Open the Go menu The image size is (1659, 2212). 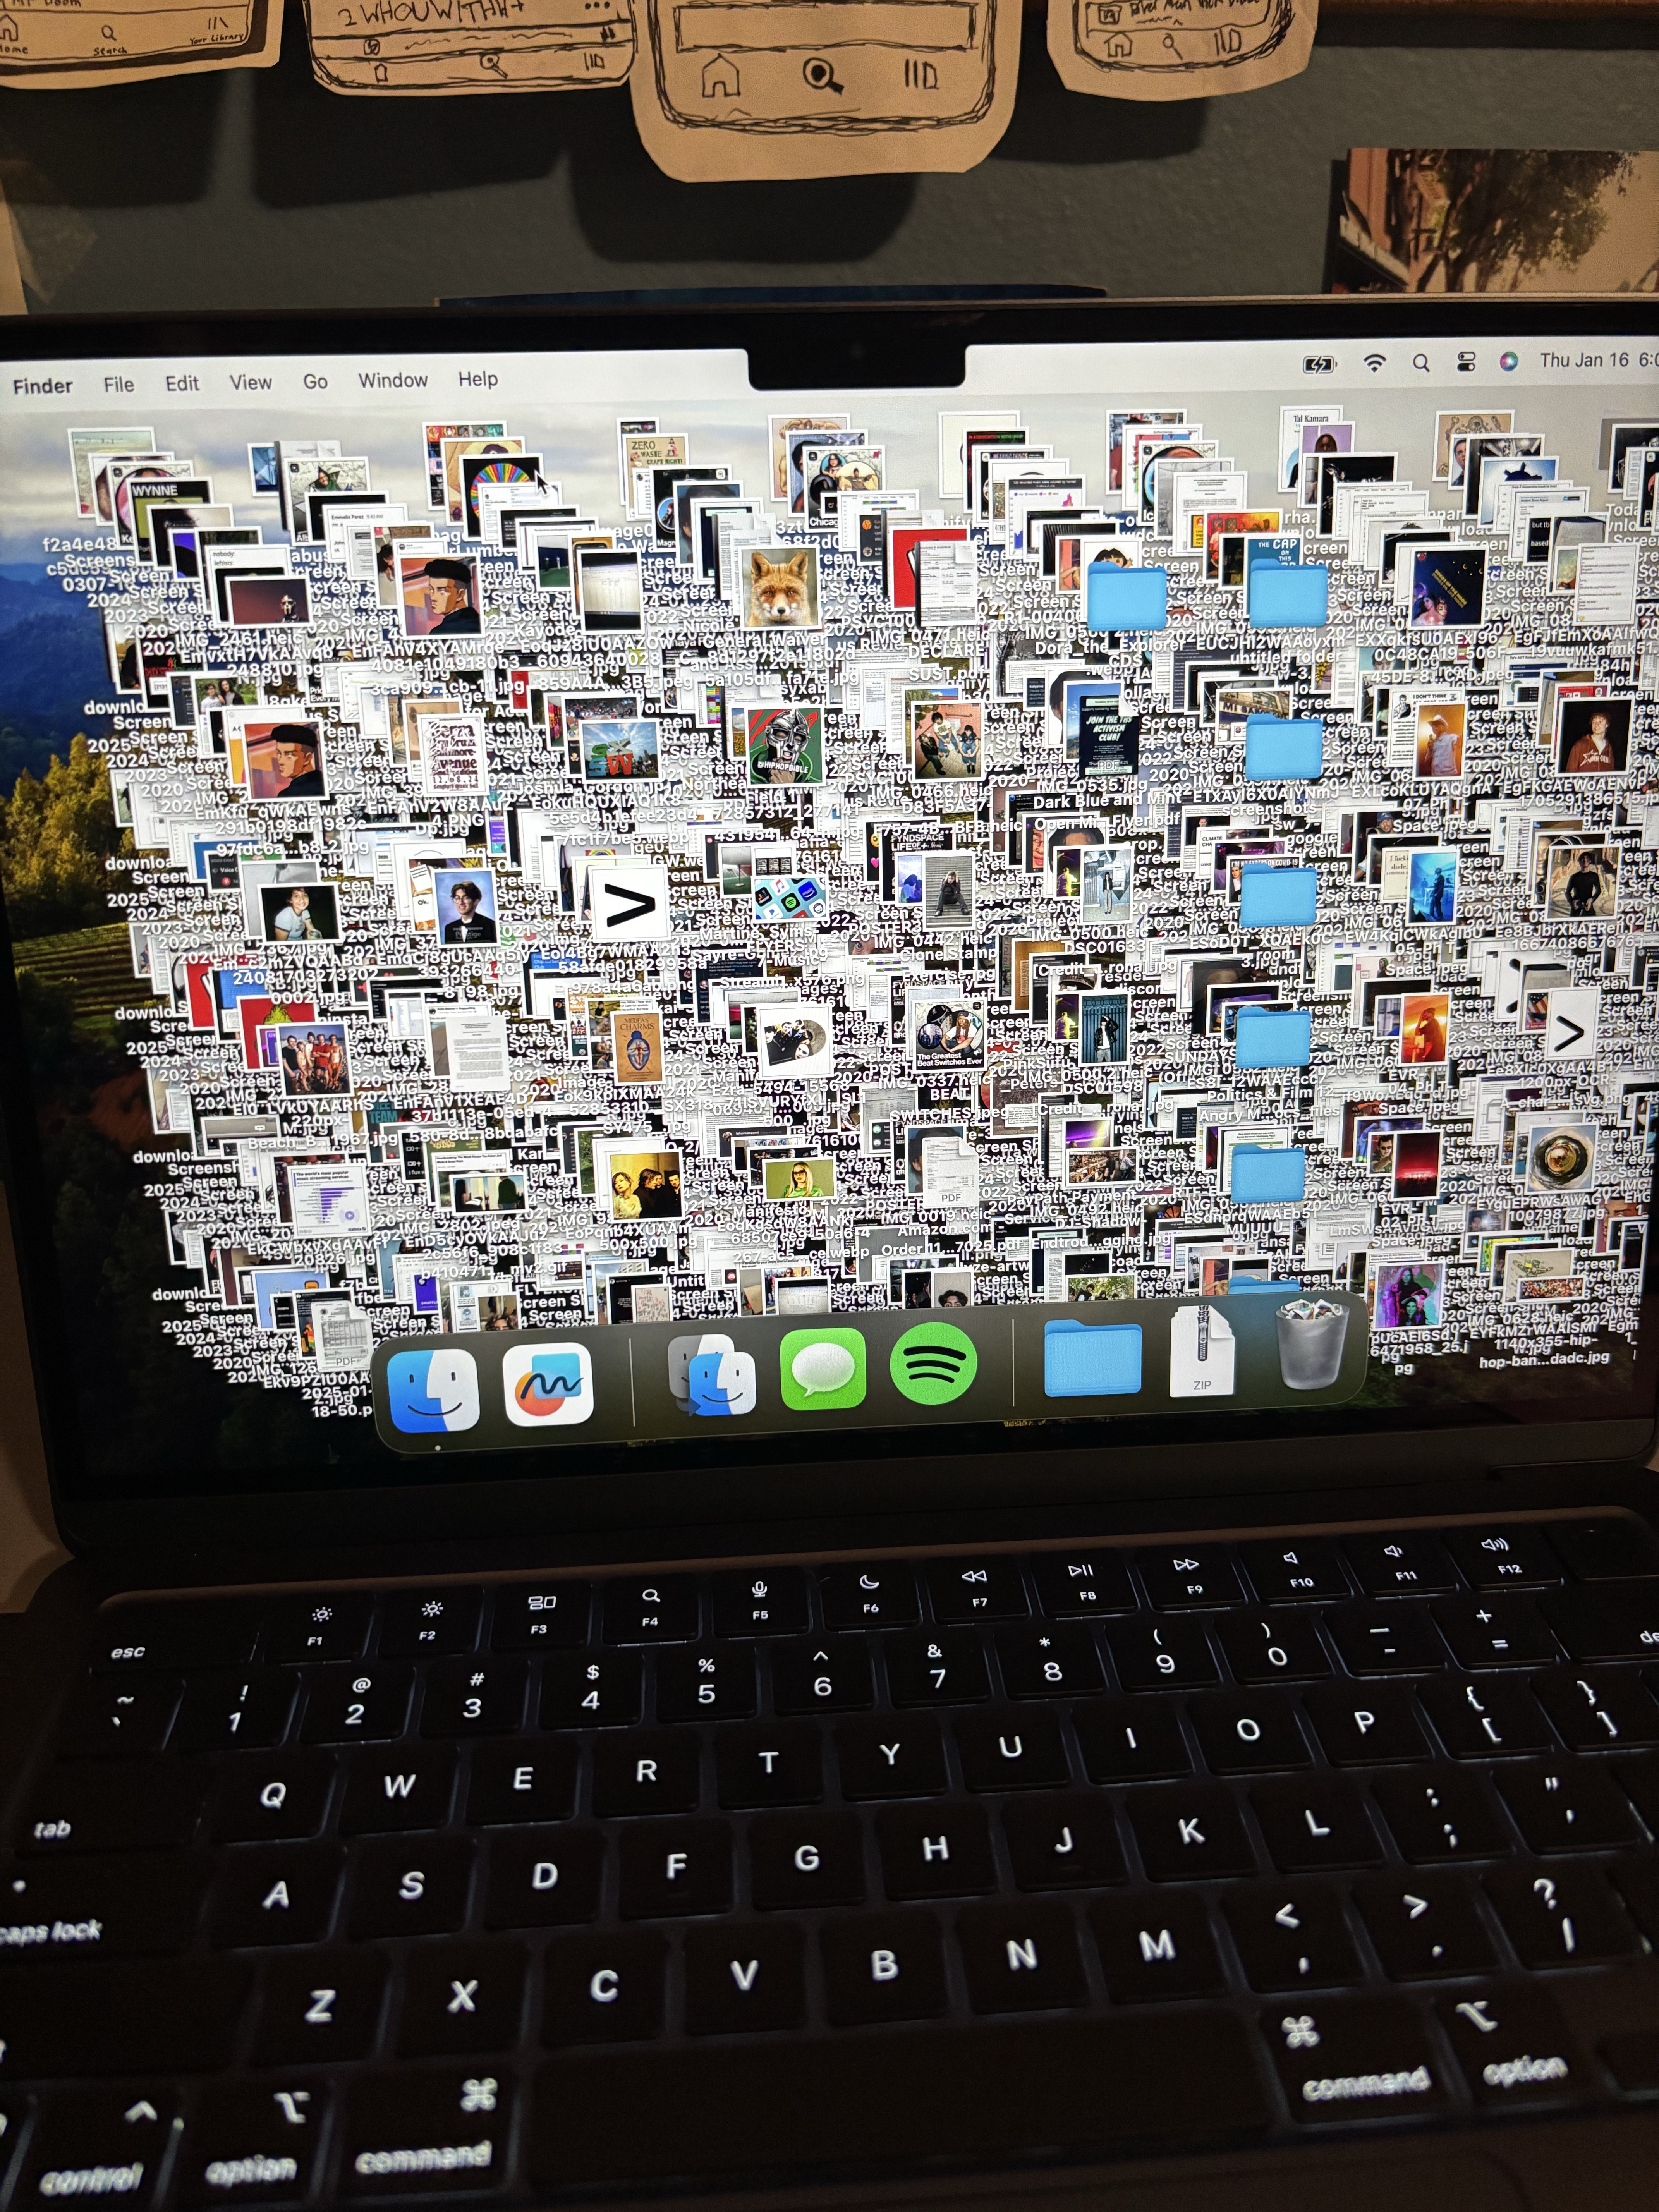pyautogui.click(x=315, y=381)
